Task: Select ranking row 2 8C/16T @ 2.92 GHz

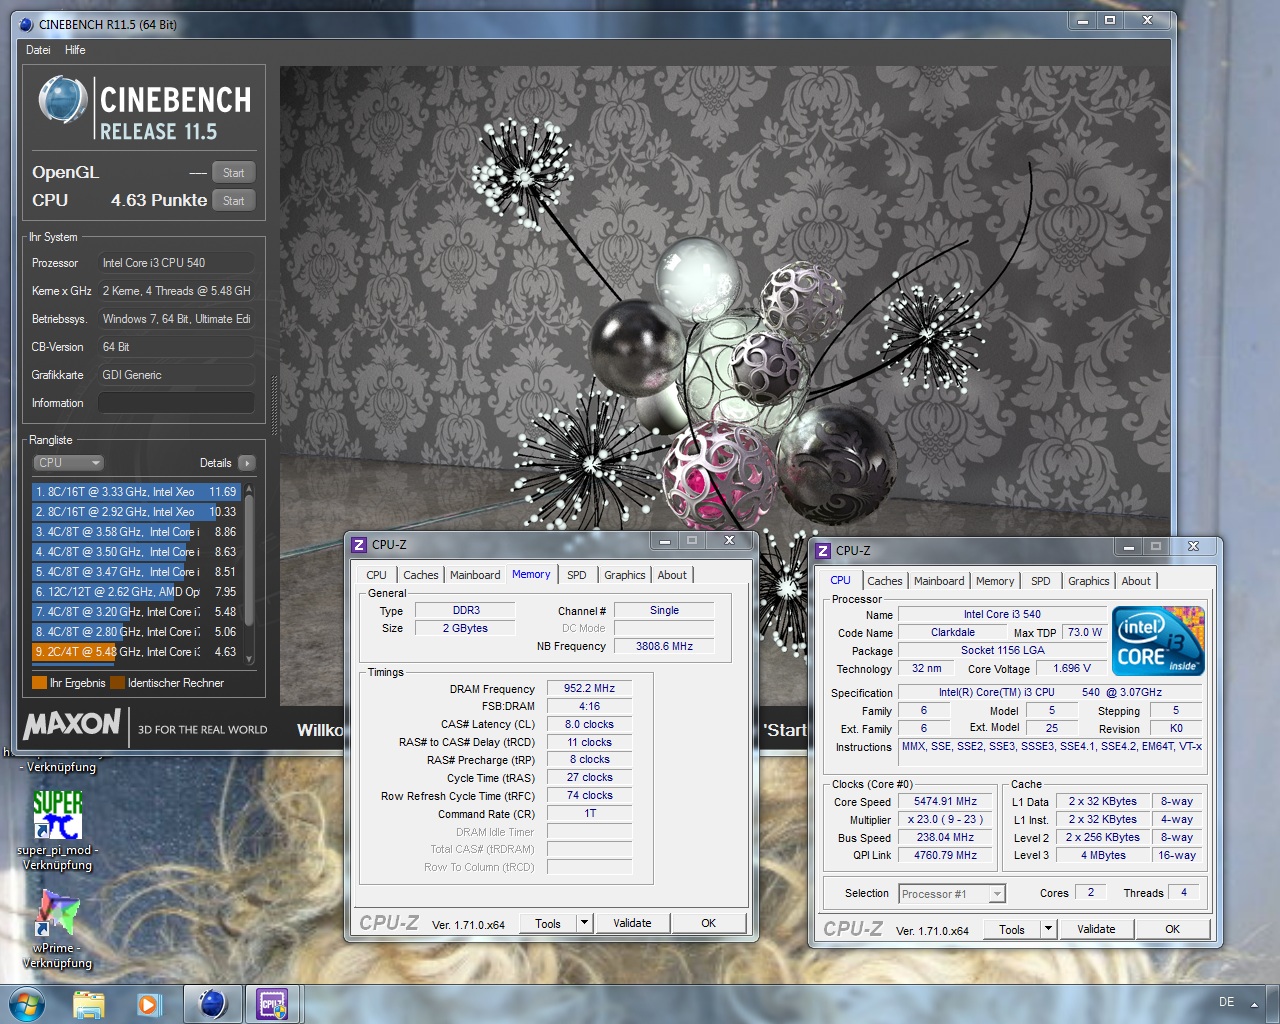Action: click(136, 512)
